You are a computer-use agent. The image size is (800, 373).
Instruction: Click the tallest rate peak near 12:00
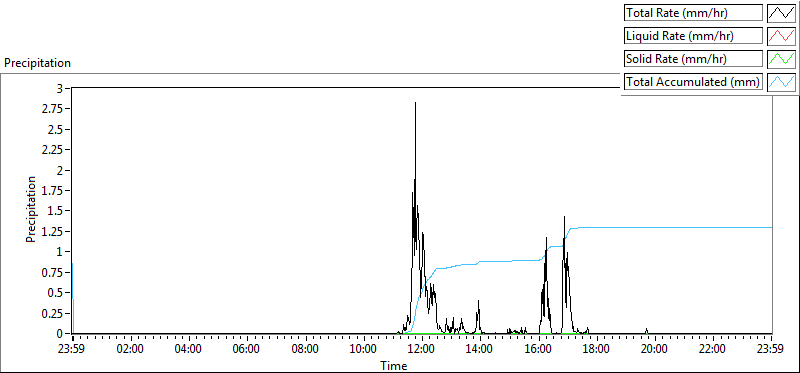[x=415, y=104]
